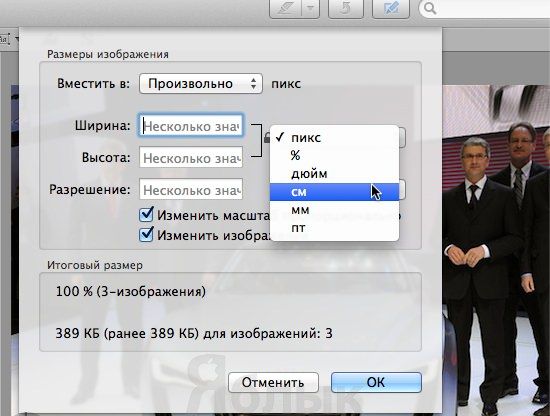The height and width of the screenshot is (416, 550).
Task: Select '%' unit from menu
Action: tap(334, 155)
